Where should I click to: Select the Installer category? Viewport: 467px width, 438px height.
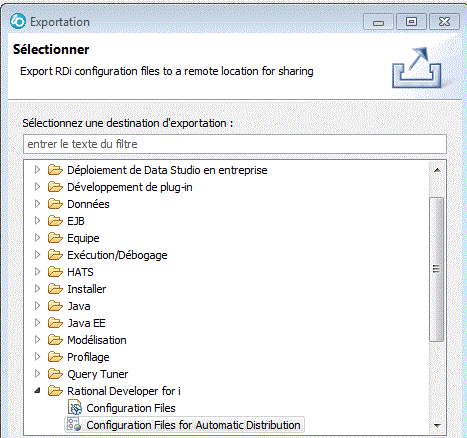87,289
